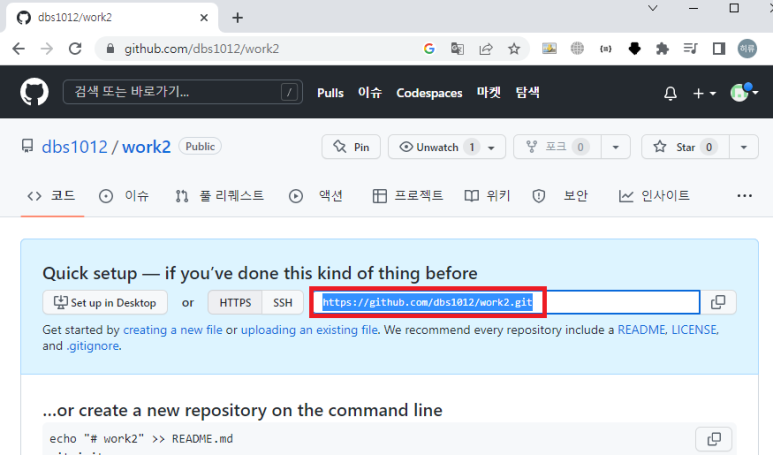Click the Public visibility badge

pyautogui.click(x=200, y=146)
